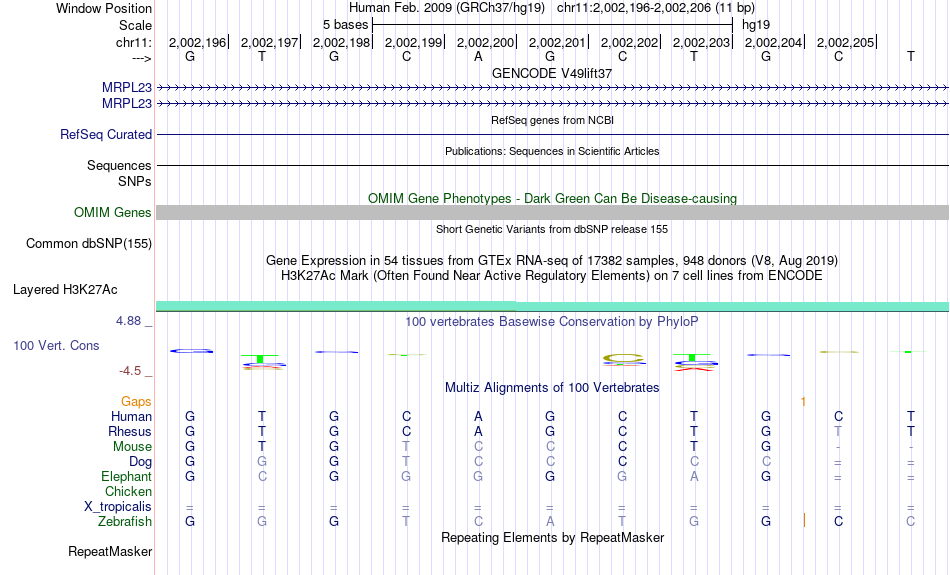Click the turquoise H3K27Ac signal bar
This screenshot has height=575, width=950.
tap(553, 307)
